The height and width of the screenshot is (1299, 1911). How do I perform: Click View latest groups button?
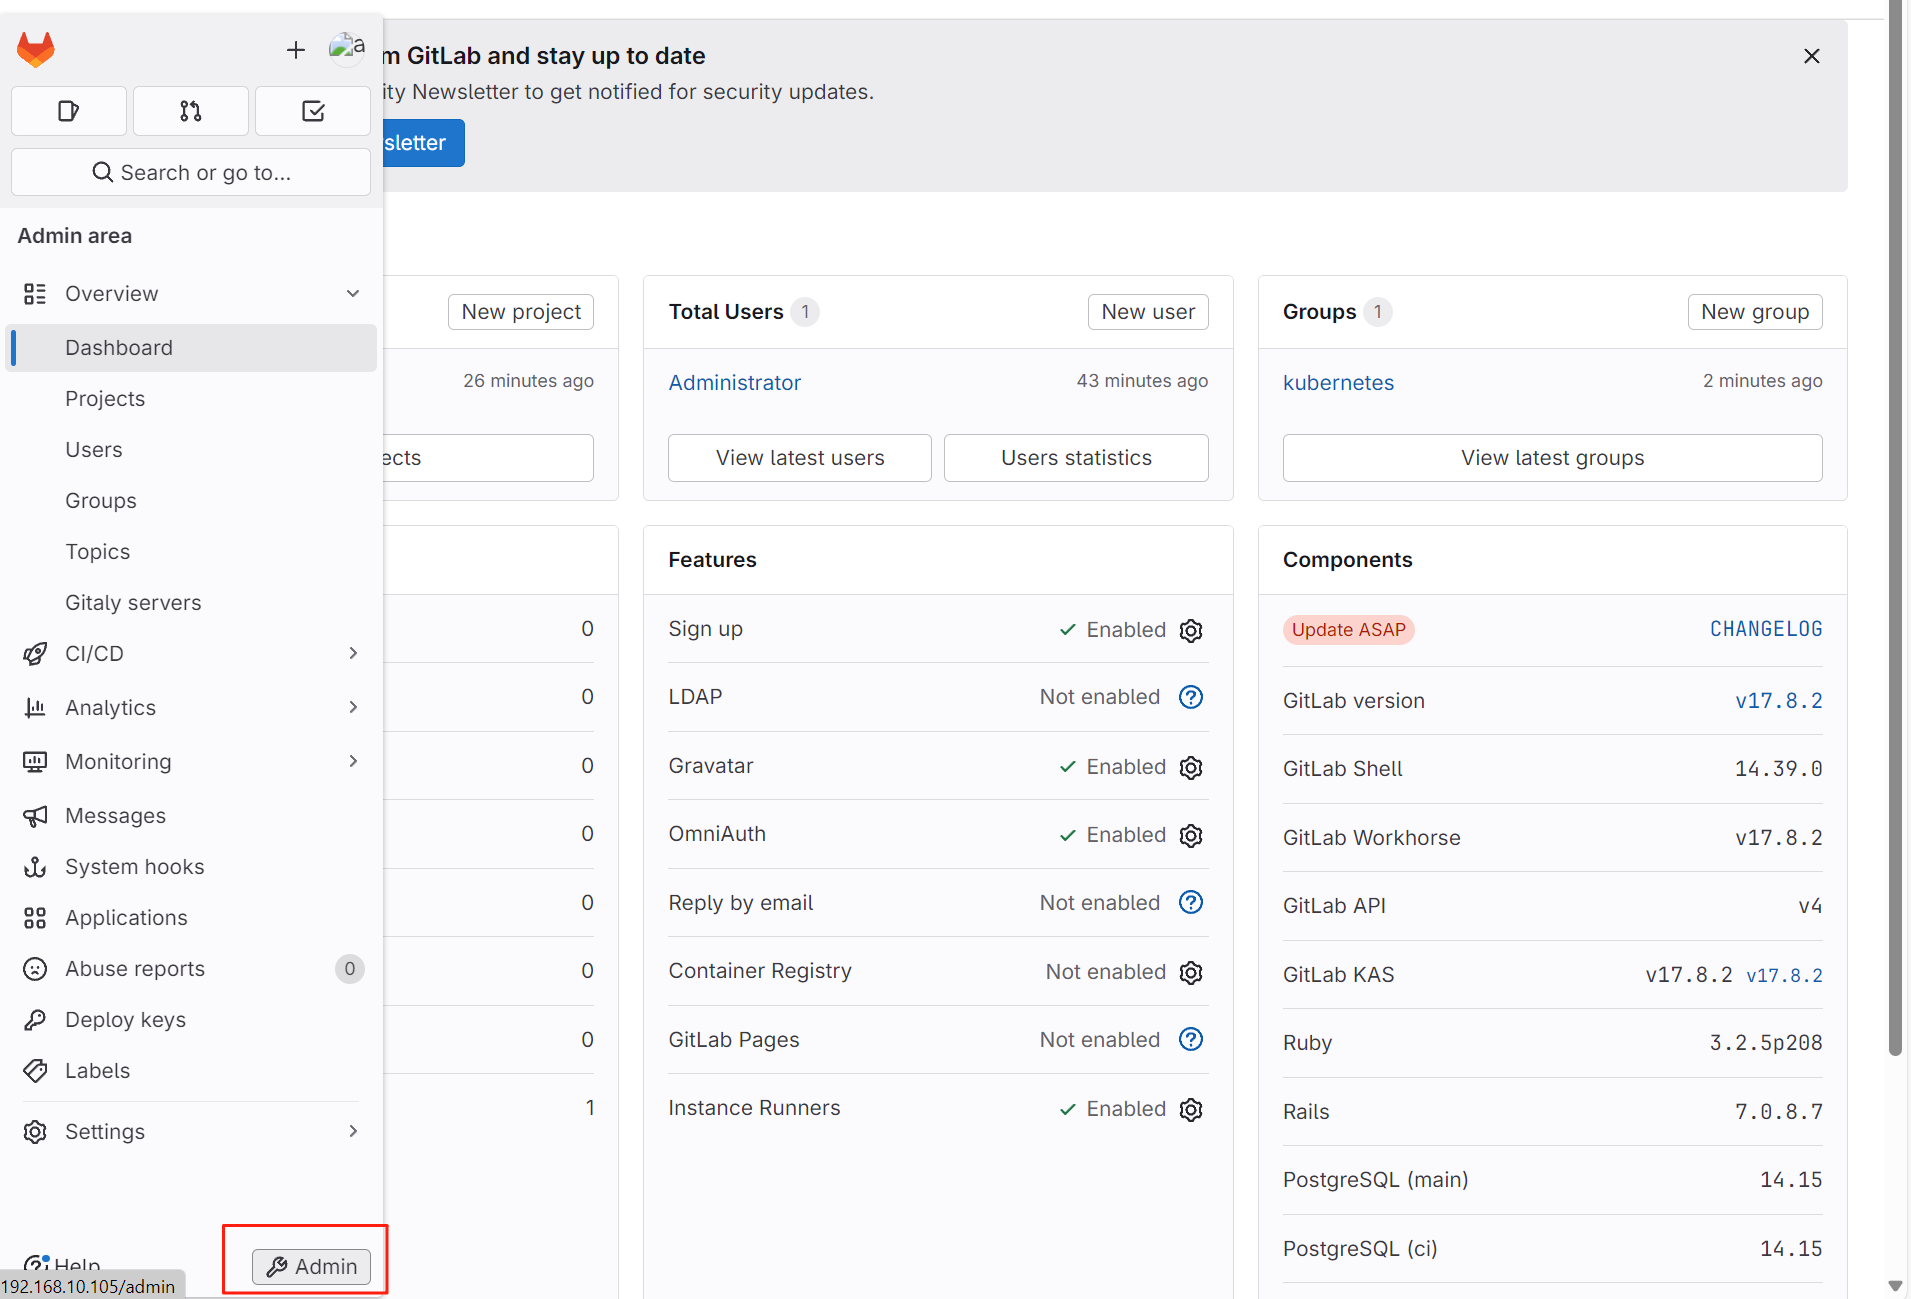pos(1552,458)
